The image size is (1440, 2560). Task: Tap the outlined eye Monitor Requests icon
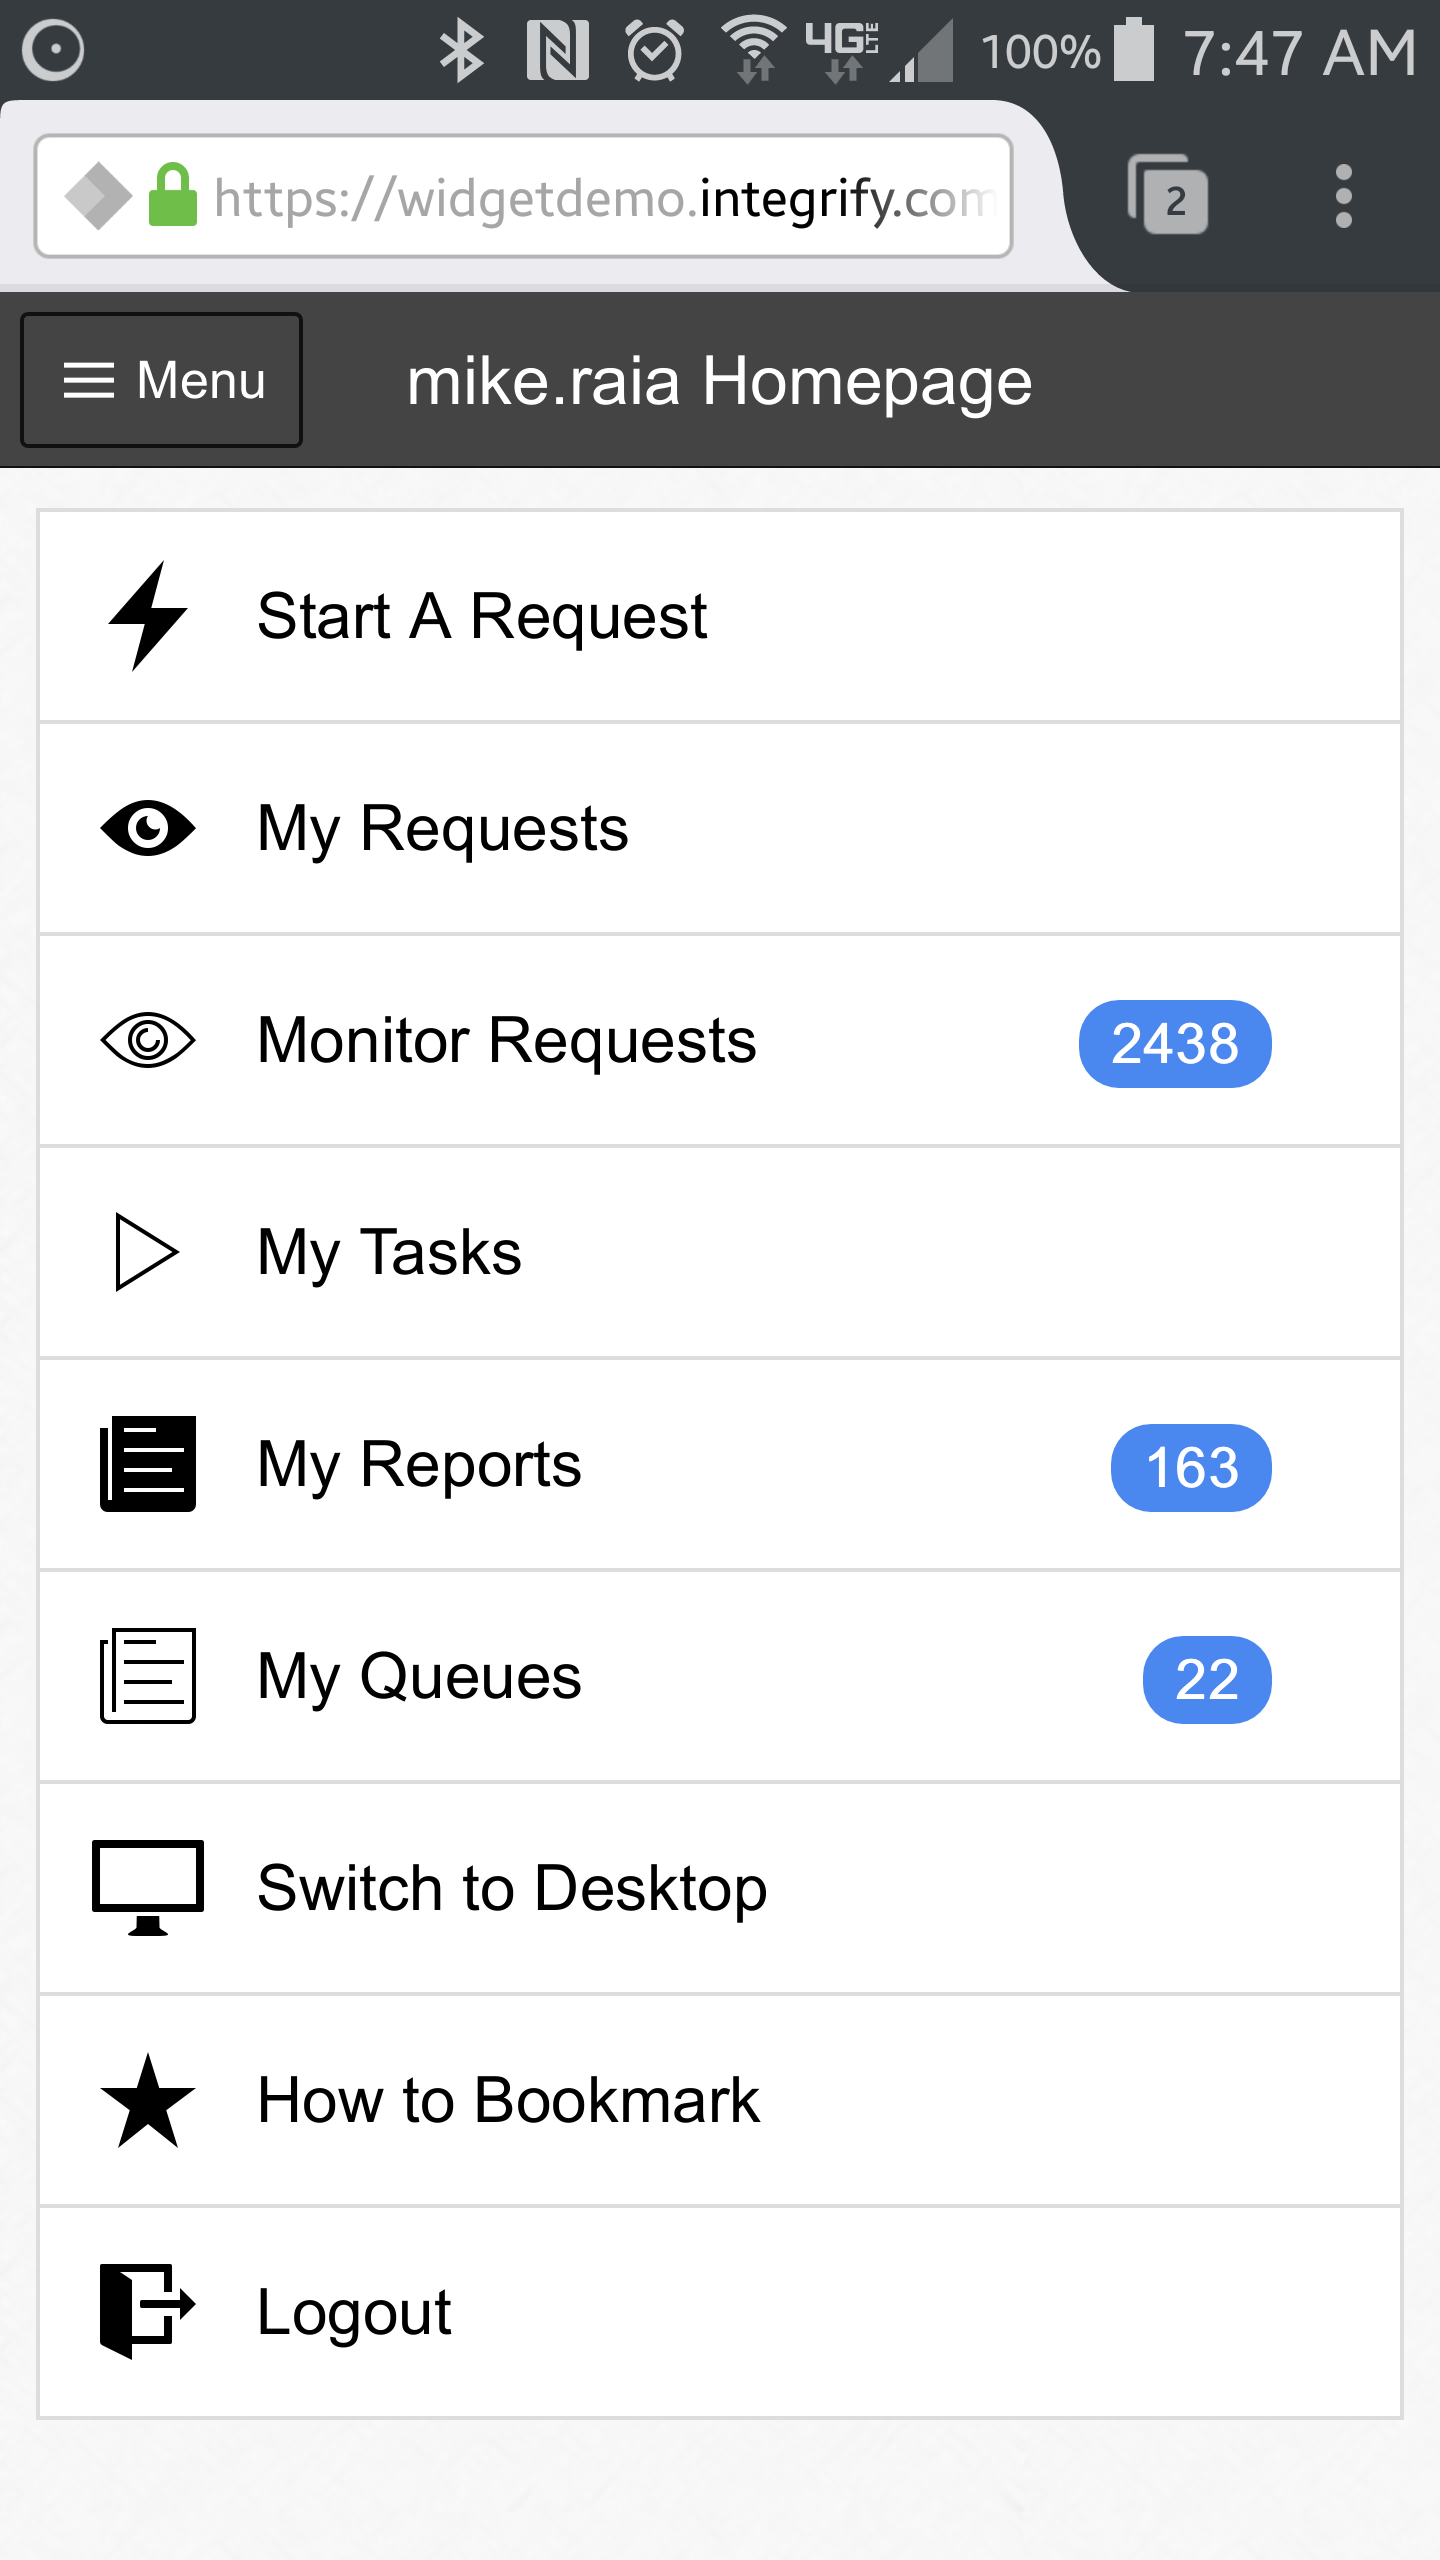(148, 1040)
